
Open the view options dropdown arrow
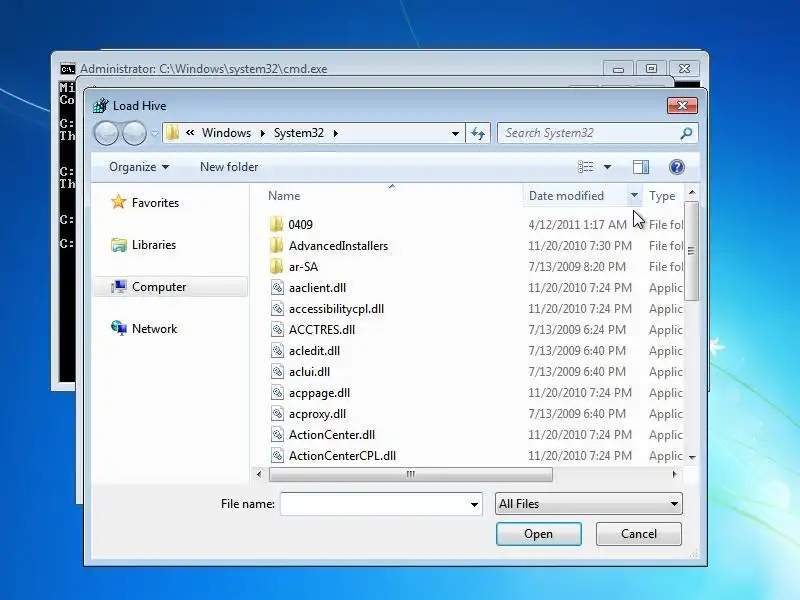coord(608,167)
